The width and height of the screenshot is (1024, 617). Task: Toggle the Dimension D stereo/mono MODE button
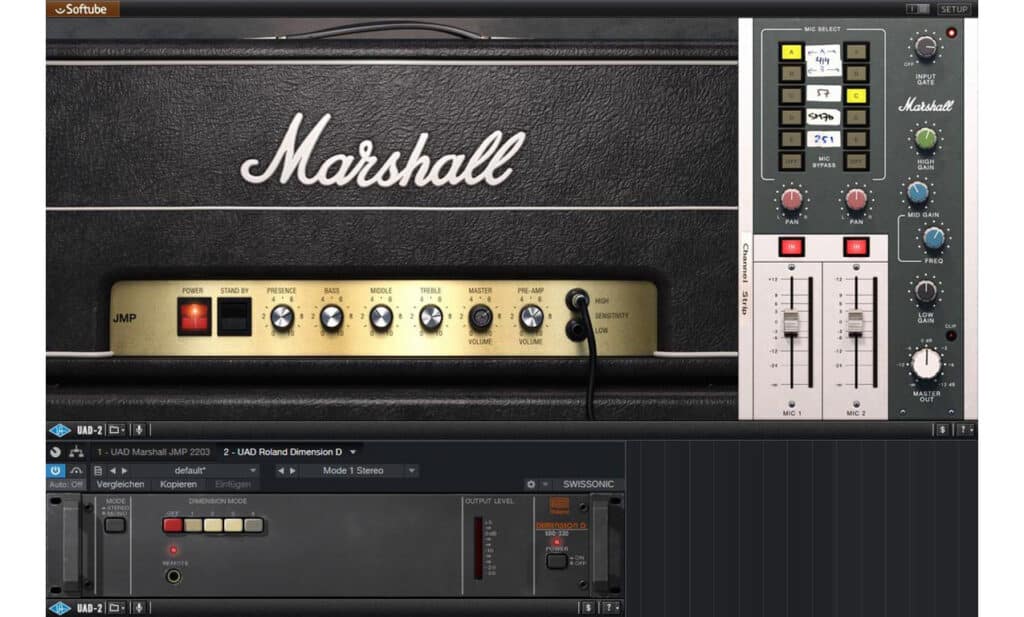click(x=115, y=524)
